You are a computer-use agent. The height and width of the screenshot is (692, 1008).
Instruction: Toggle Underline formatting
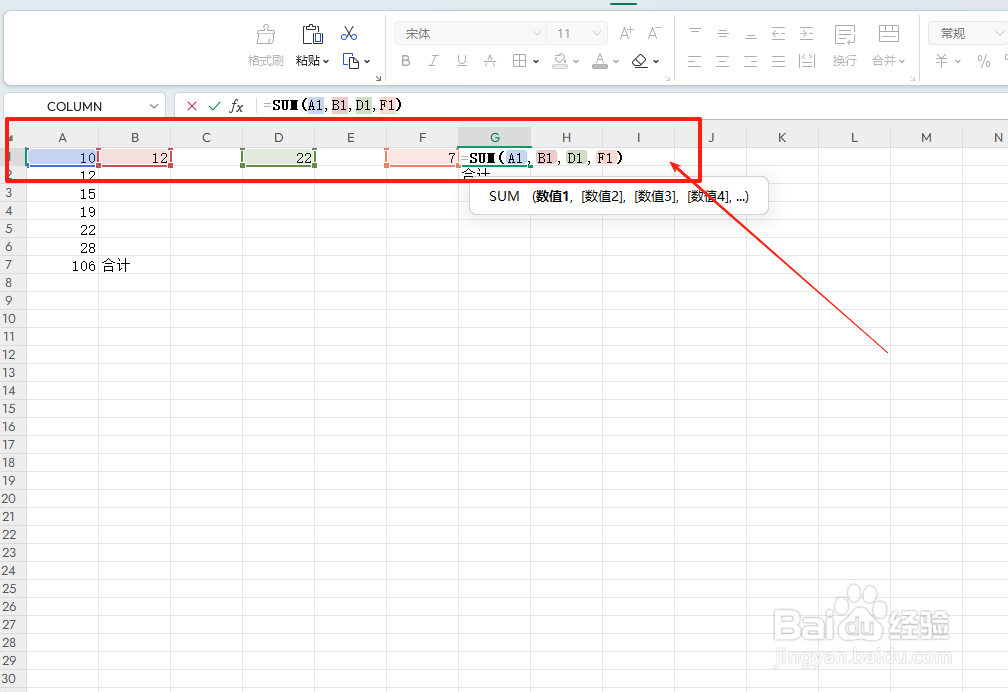click(x=462, y=61)
